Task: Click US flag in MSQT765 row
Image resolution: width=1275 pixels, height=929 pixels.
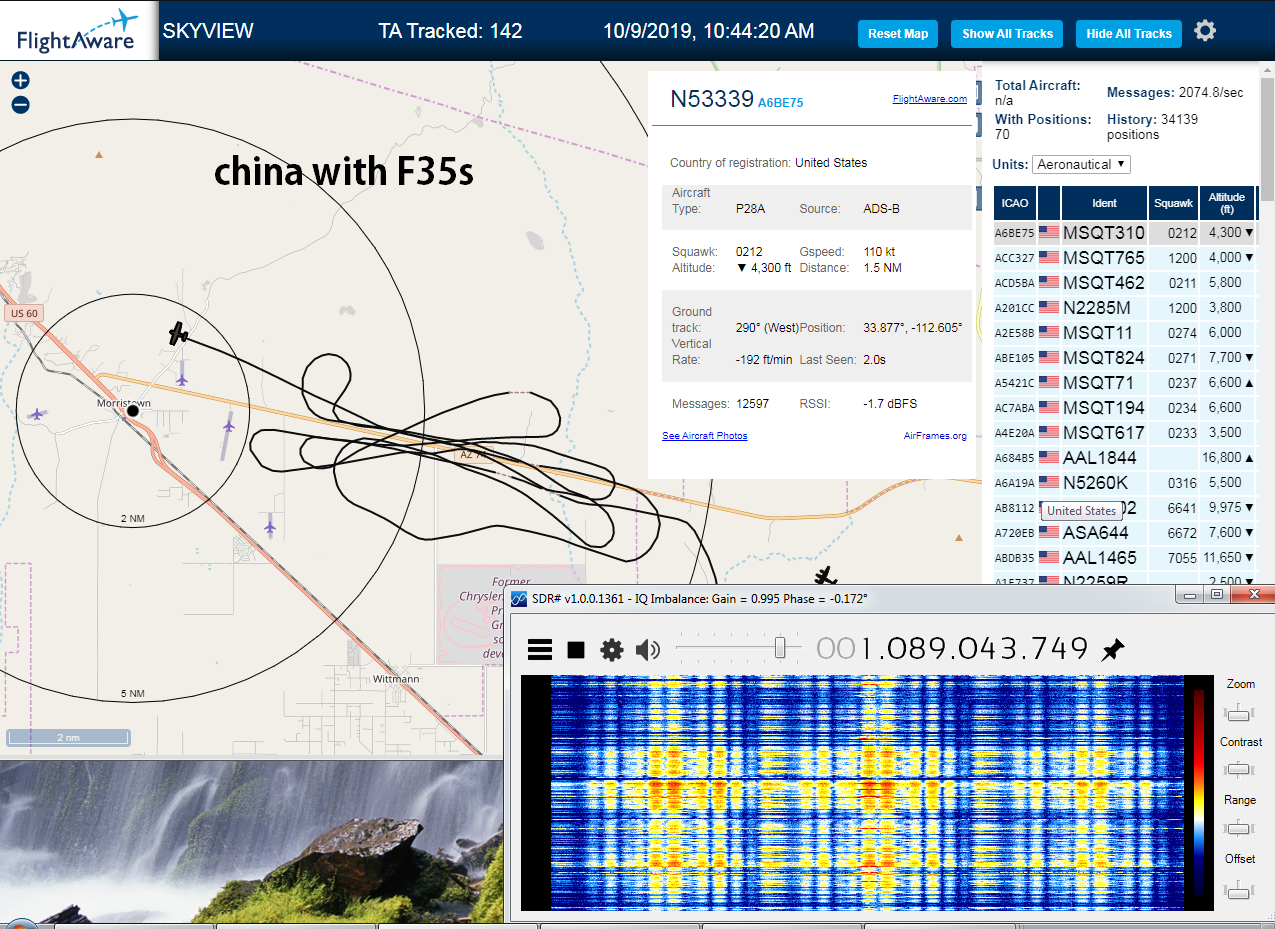Action: tap(1049, 258)
